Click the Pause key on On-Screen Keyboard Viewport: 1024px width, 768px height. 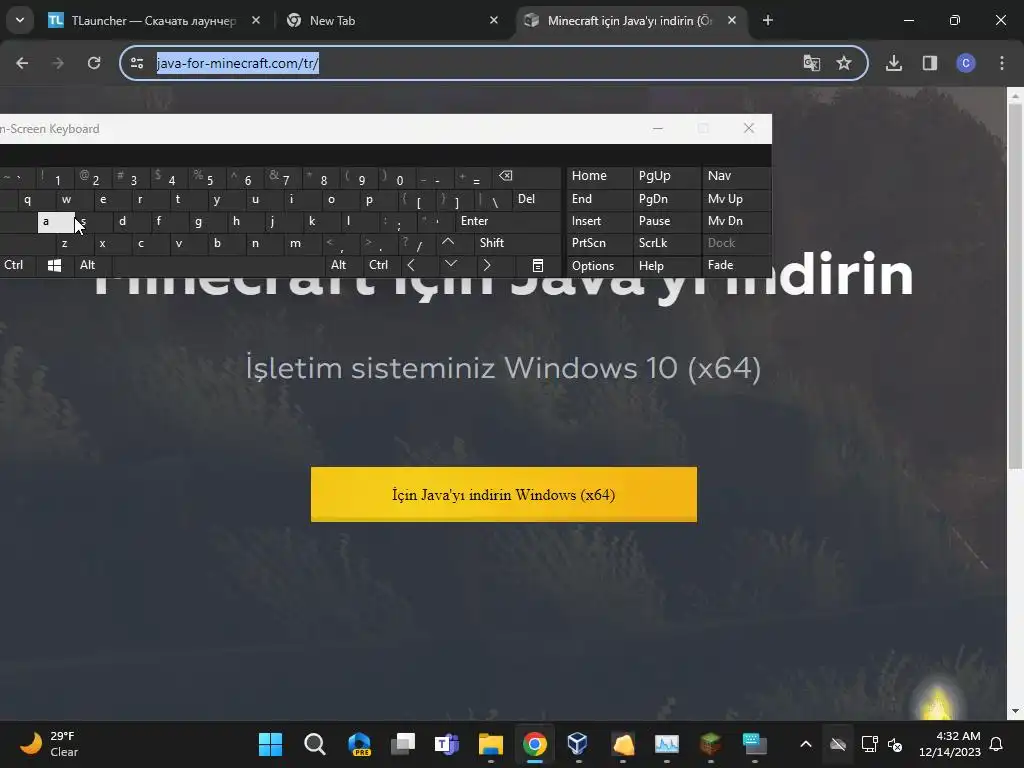[x=667, y=221]
